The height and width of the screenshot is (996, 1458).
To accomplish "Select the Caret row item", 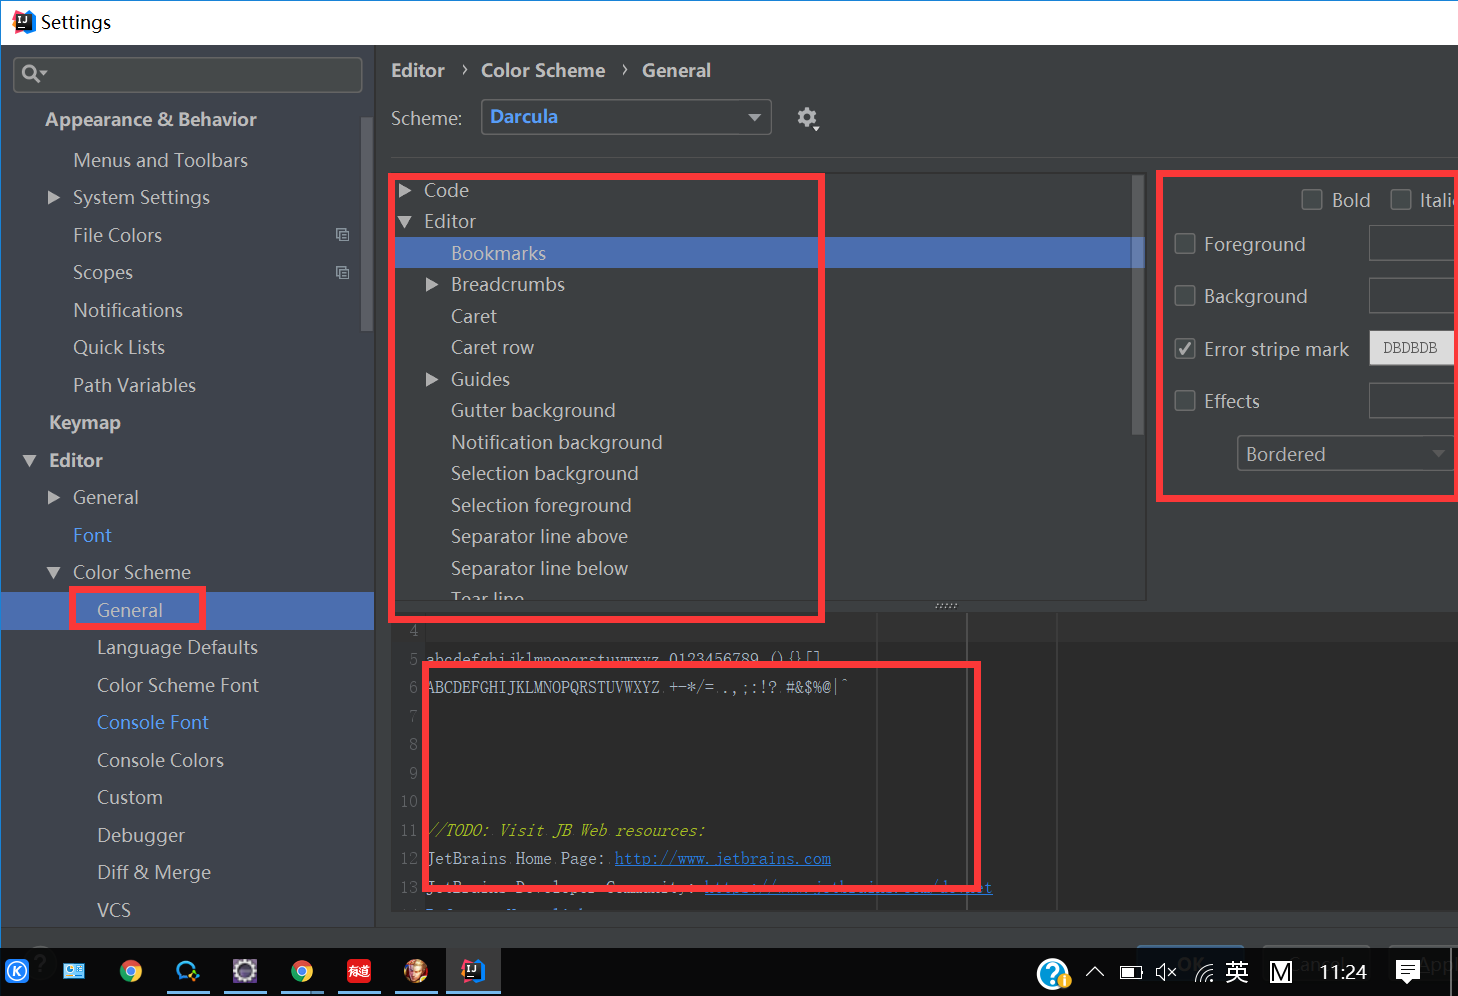I will pyautogui.click(x=492, y=347).
